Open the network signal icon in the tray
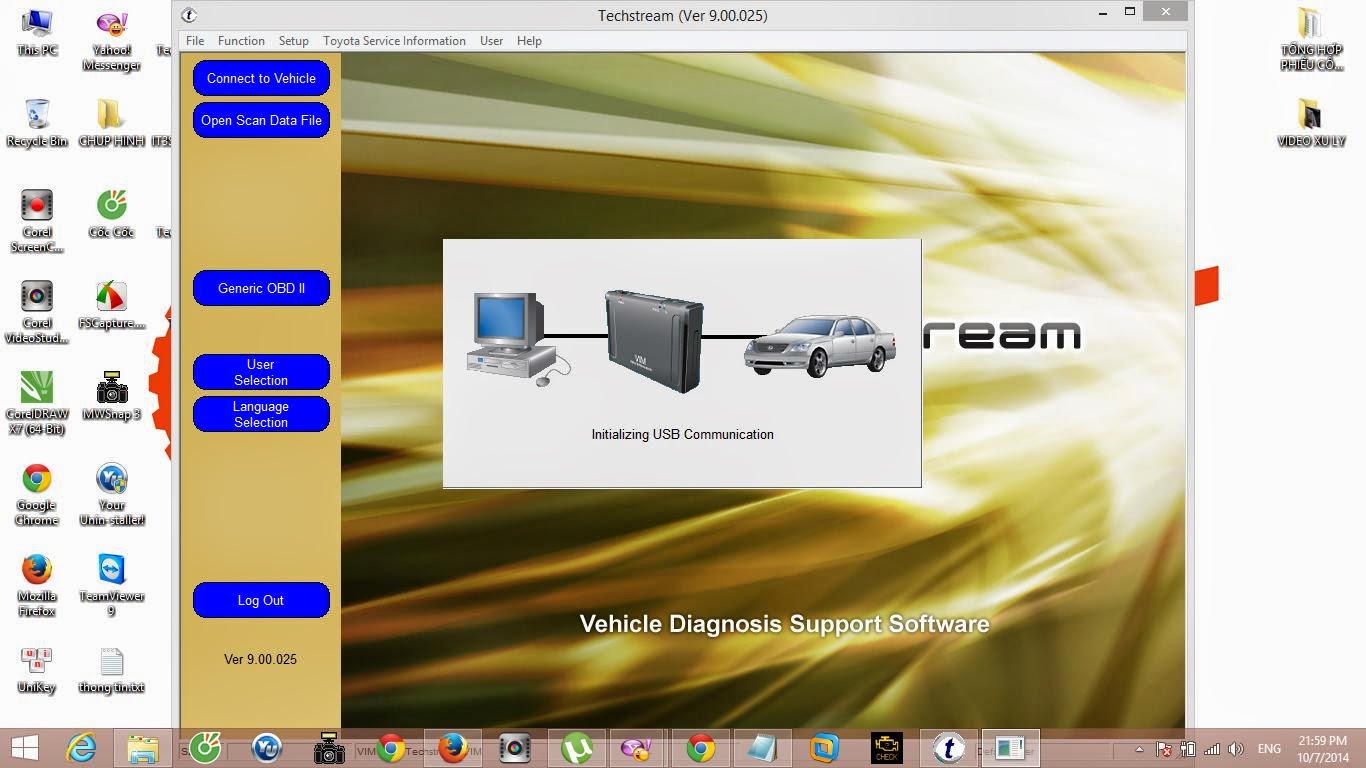The image size is (1366, 768). pos(1212,749)
